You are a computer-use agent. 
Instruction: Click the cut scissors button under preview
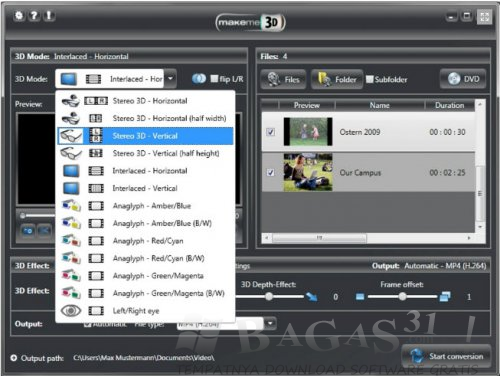(44, 231)
